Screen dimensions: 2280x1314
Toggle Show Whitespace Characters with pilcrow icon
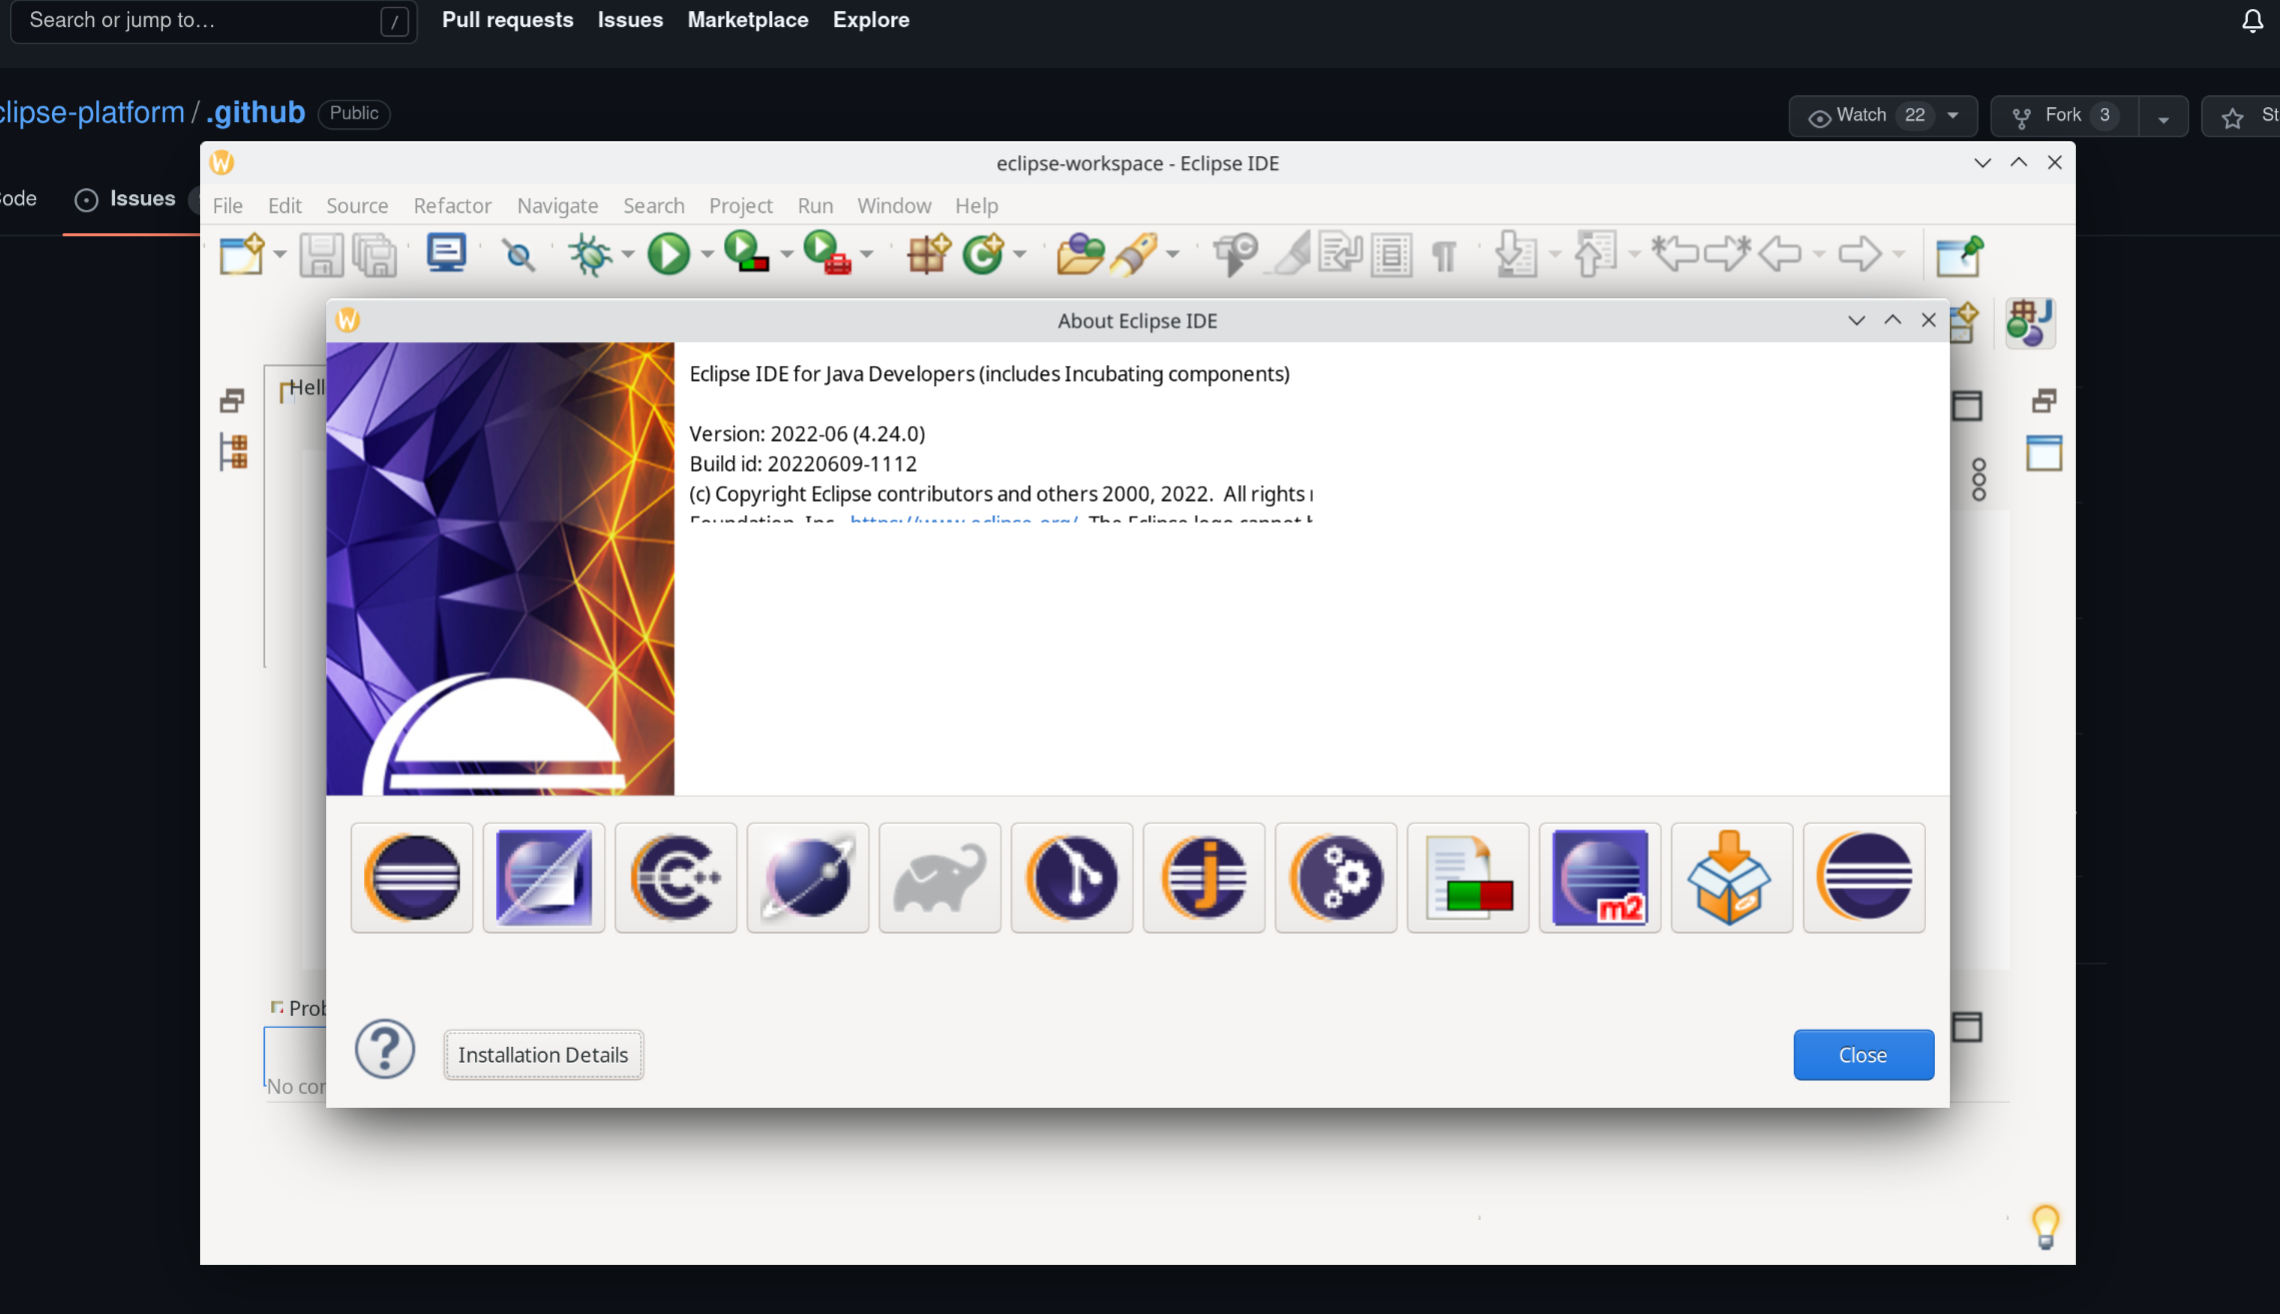(1444, 254)
